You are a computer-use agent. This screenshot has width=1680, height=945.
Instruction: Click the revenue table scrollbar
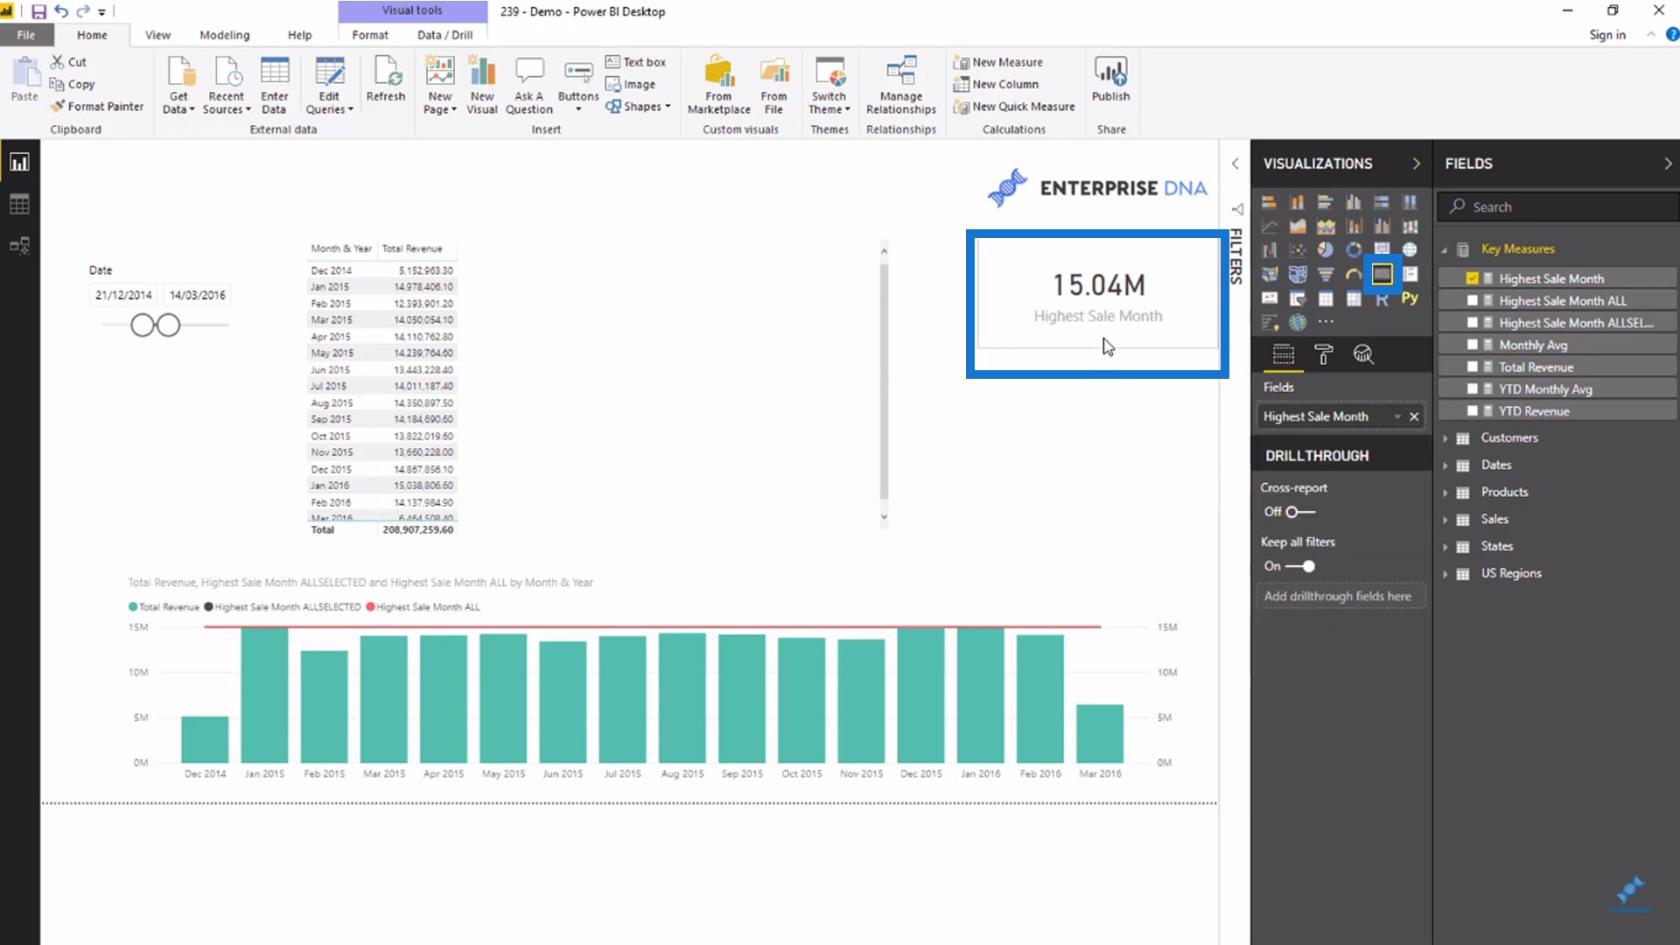[x=884, y=380]
